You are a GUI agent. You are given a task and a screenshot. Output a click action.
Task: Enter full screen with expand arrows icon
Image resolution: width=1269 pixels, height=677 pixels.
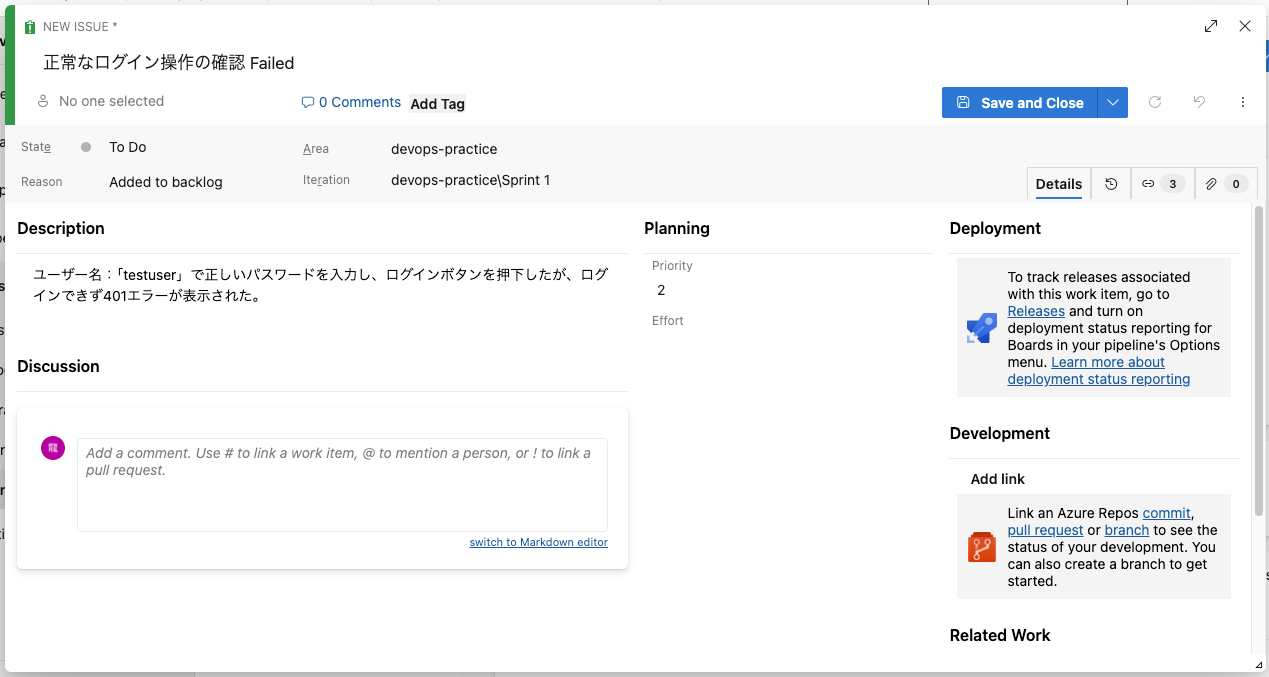tap(1211, 27)
